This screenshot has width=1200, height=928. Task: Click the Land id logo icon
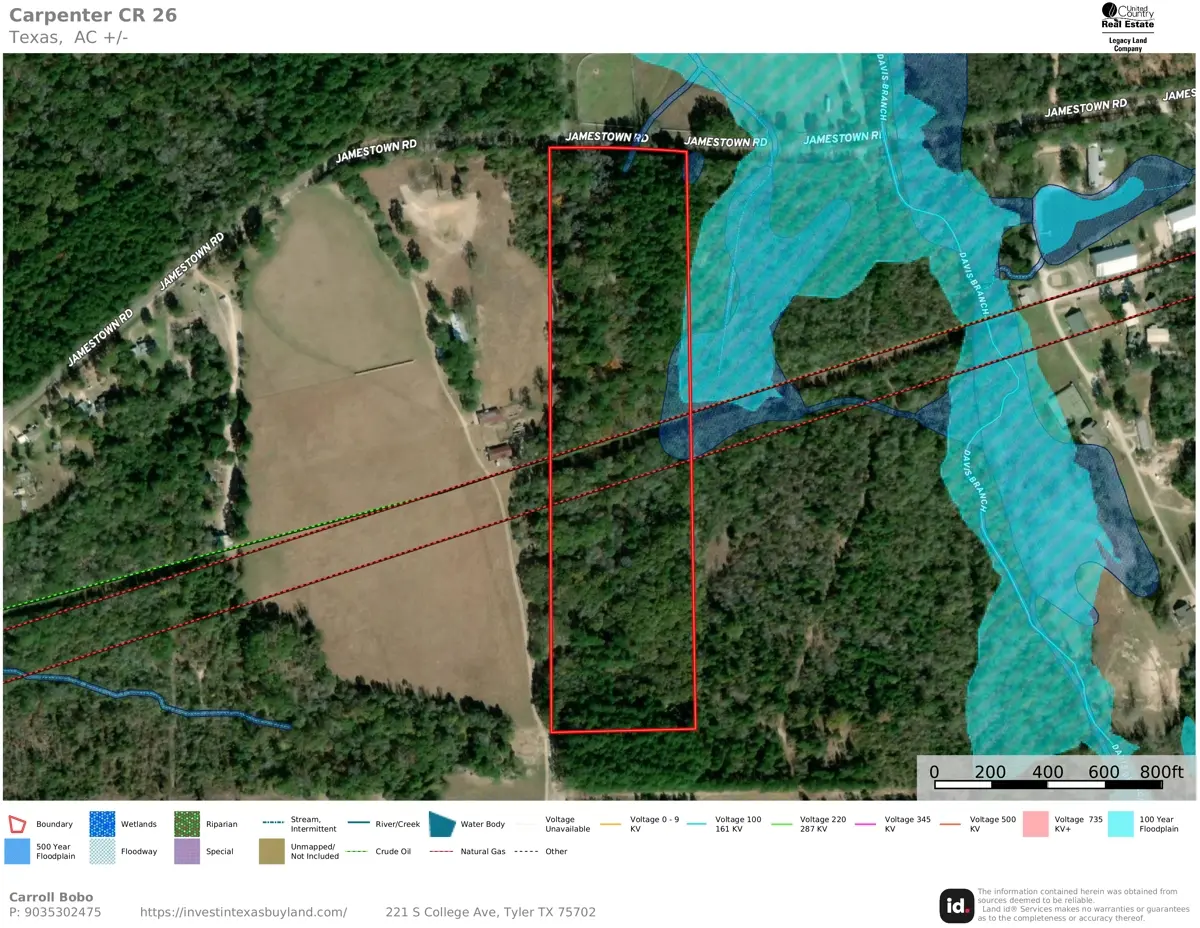pyautogui.click(x=956, y=905)
